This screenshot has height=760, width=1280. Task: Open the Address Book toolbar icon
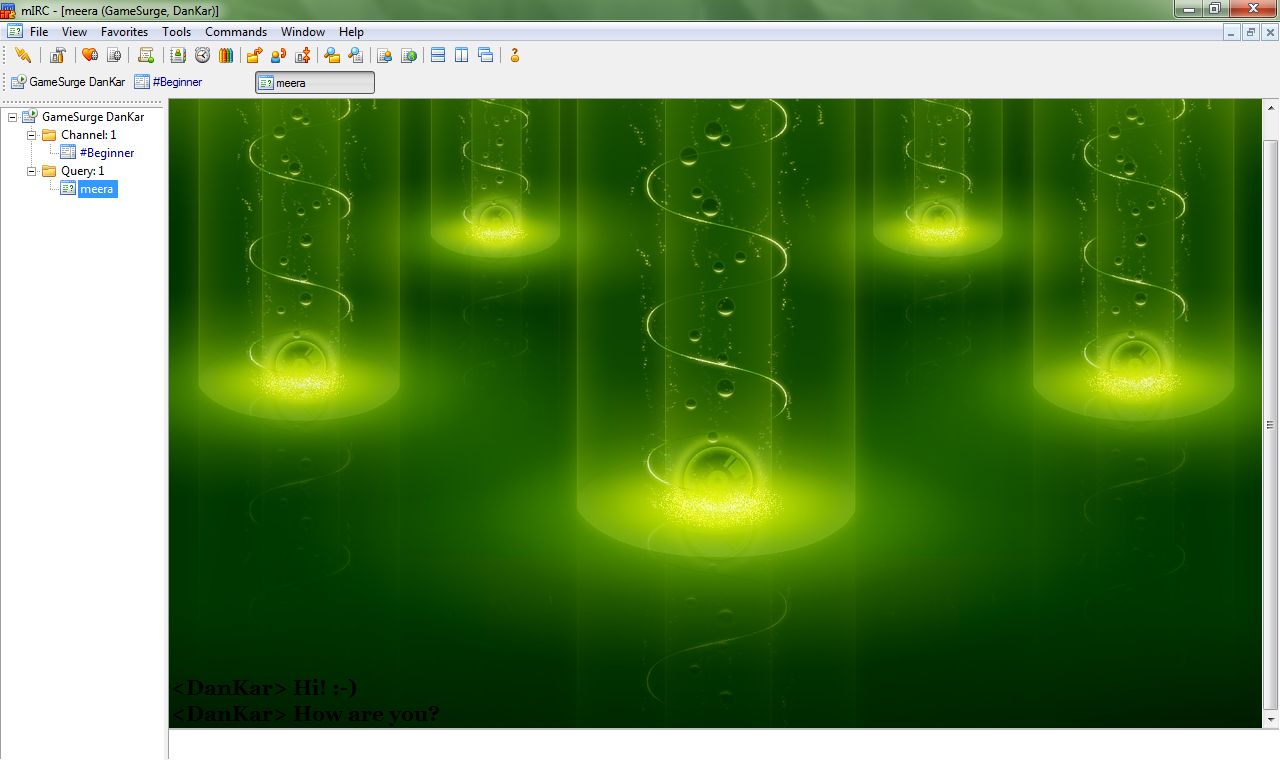coord(178,55)
